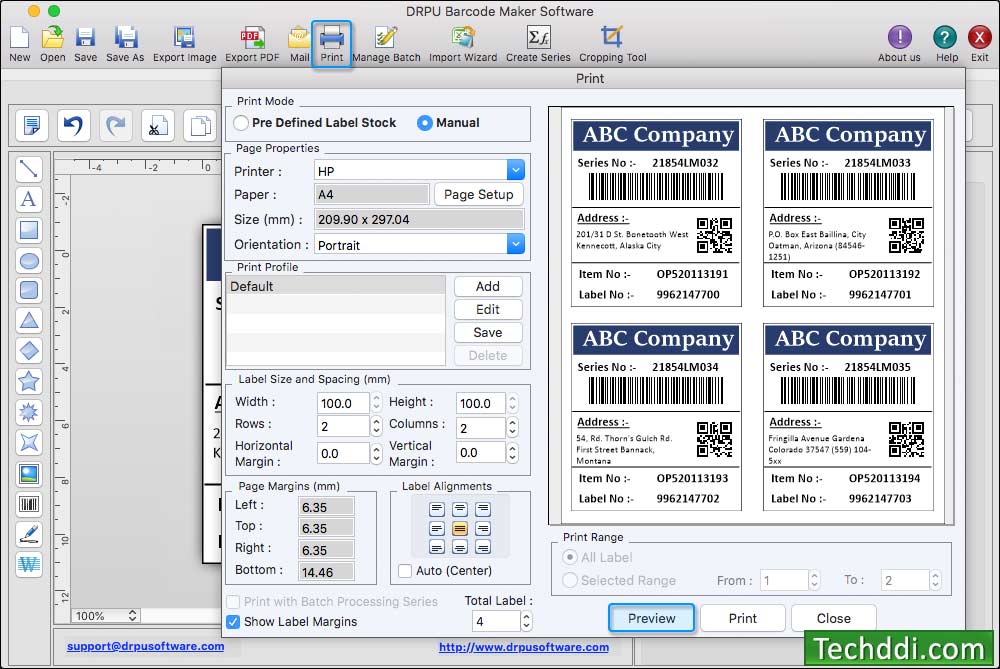Image resolution: width=1000 pixels, height=669 pixels.
Task: Click the Rows stepper arrows
Action: tap(376, 426)
